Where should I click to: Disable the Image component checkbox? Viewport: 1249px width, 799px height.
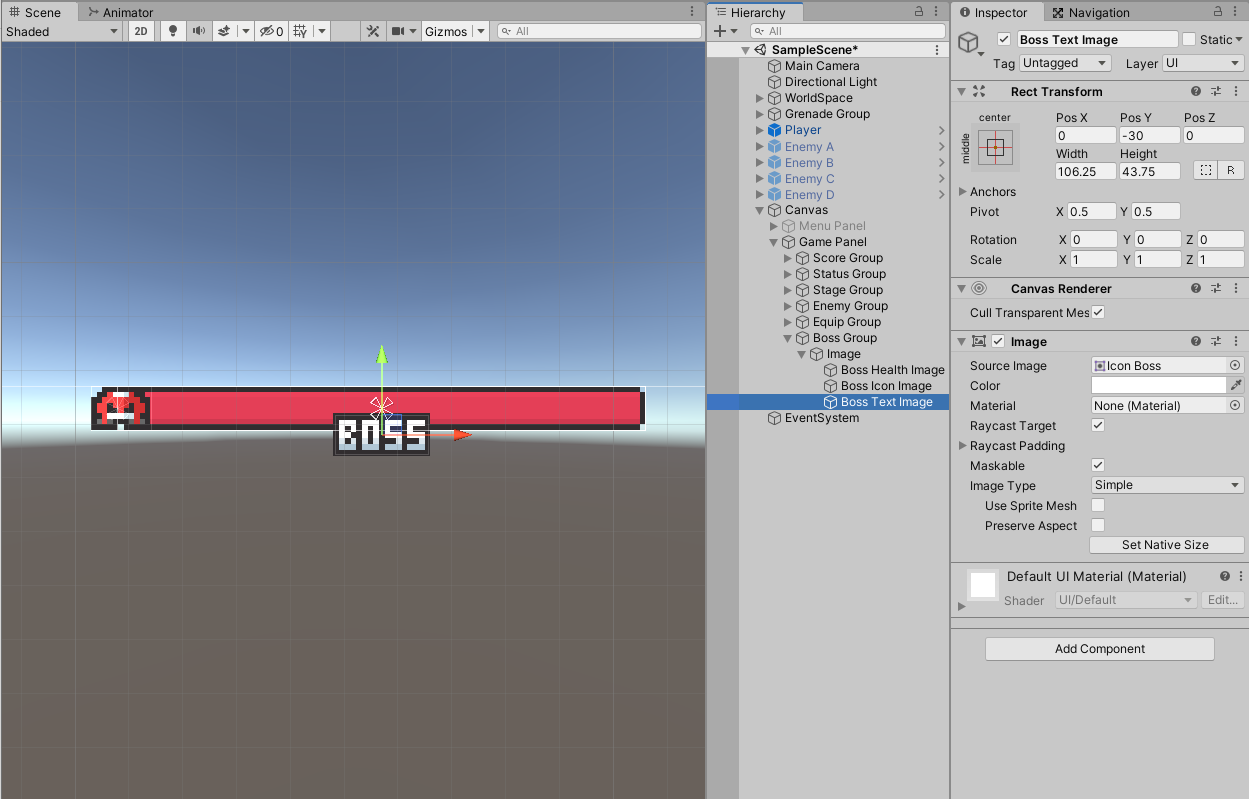998,341
